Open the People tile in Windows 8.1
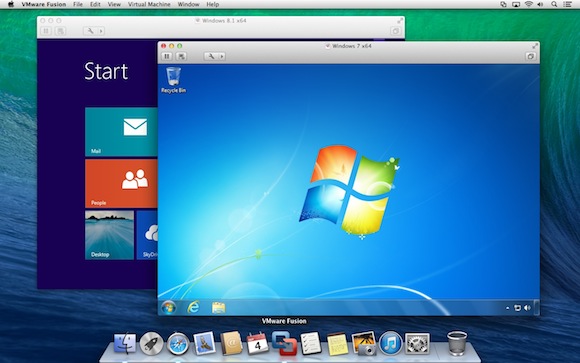 coord(121,184)
